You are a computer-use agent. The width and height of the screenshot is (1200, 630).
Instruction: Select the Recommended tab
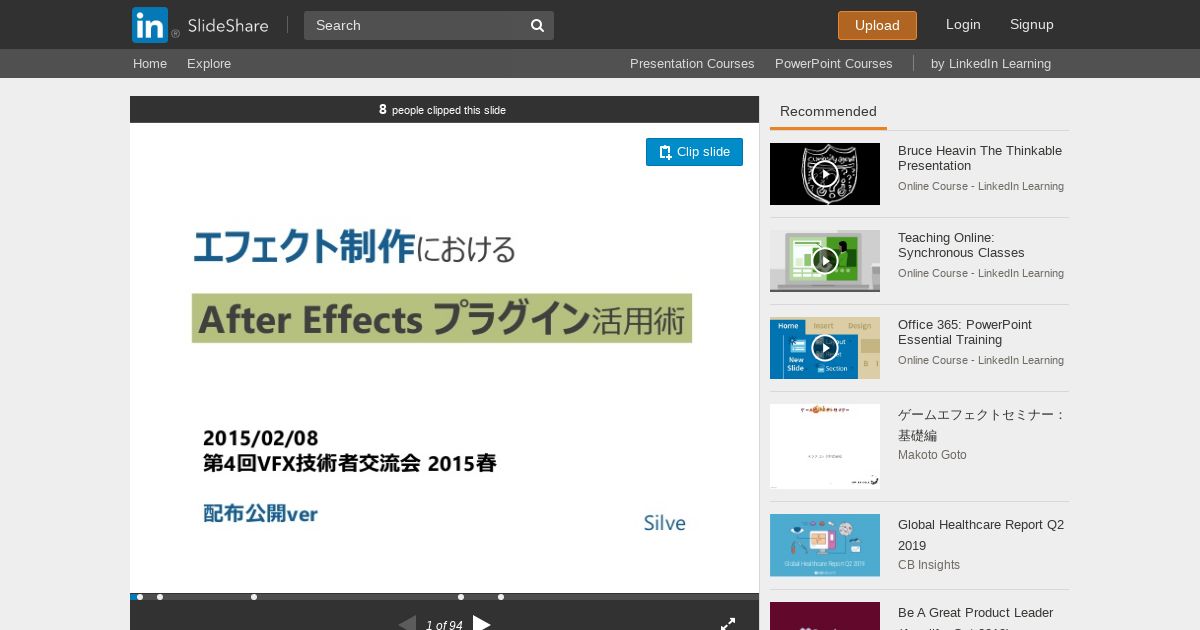828,111
